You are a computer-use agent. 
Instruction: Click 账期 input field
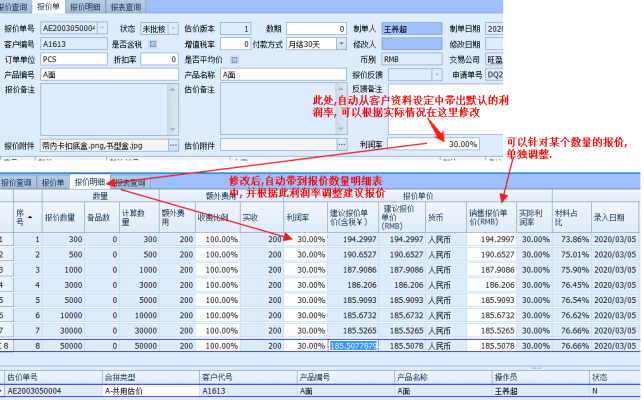316,28
